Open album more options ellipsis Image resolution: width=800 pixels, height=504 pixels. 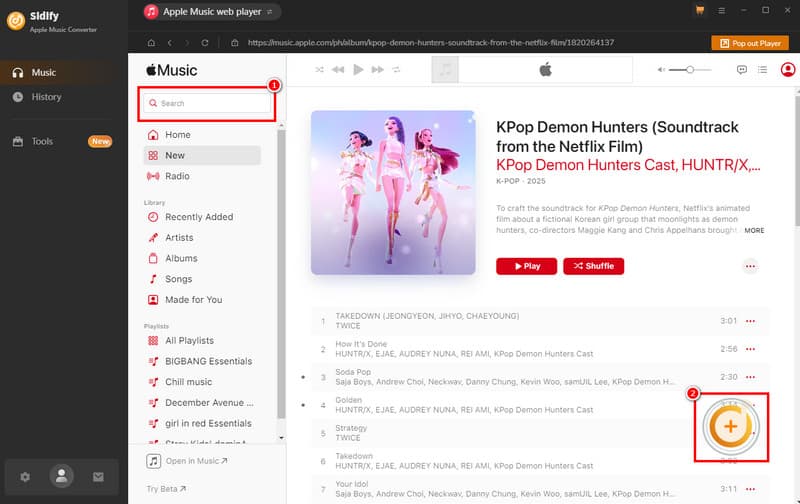(x=750, y=266)
